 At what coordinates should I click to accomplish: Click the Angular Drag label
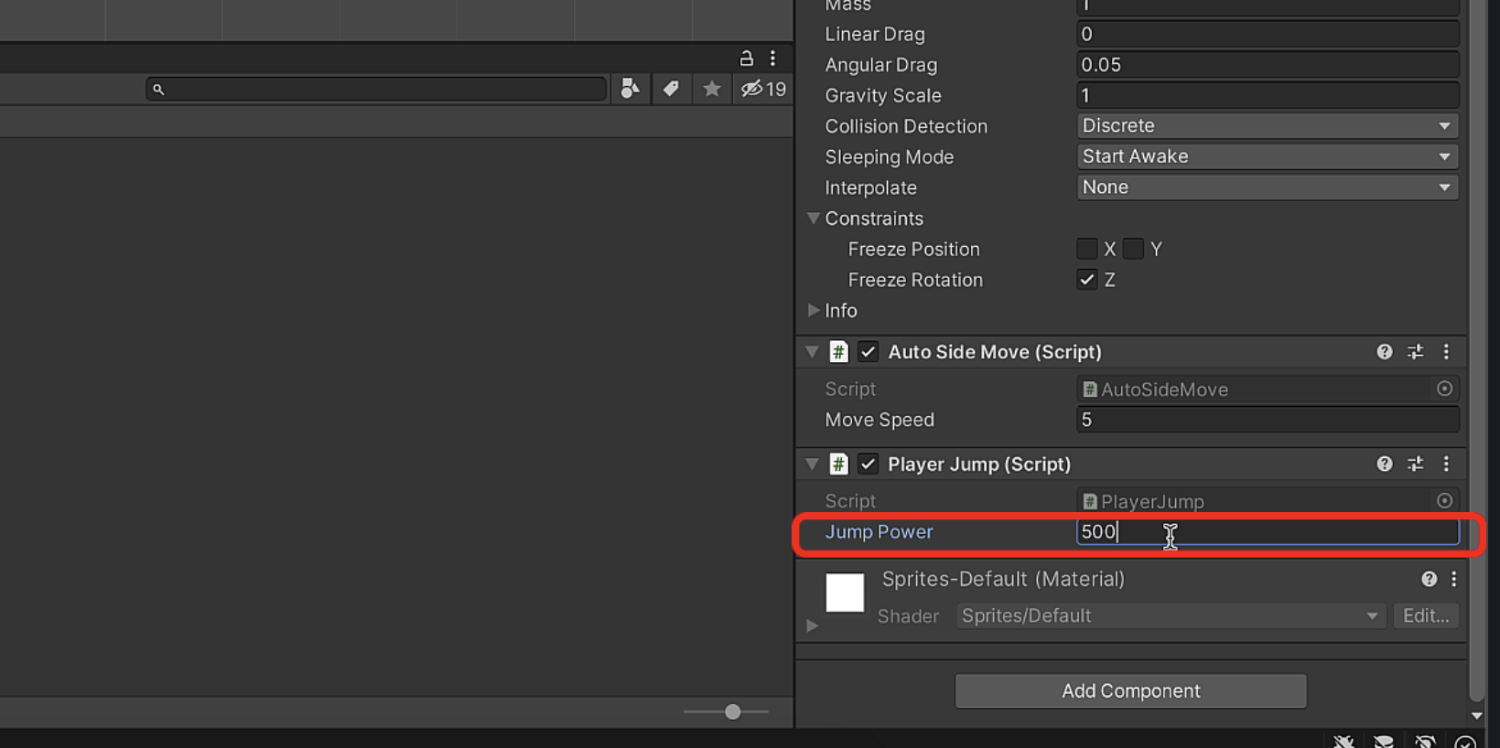point(881,65)
